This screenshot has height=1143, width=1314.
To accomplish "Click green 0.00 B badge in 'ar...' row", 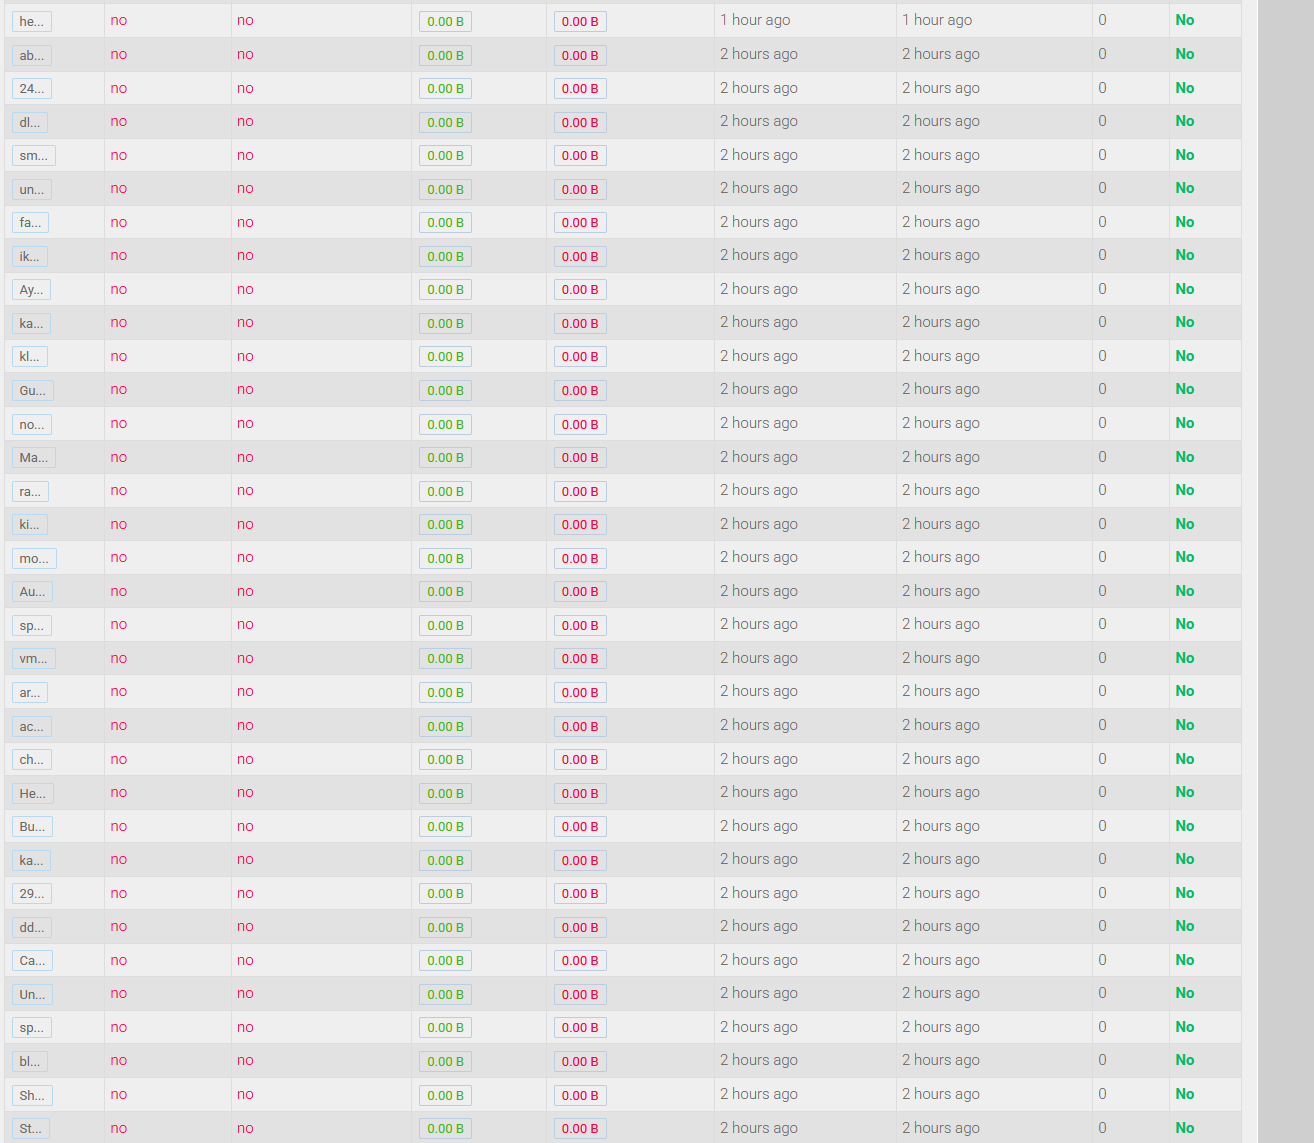I will (x=445, y=692).
